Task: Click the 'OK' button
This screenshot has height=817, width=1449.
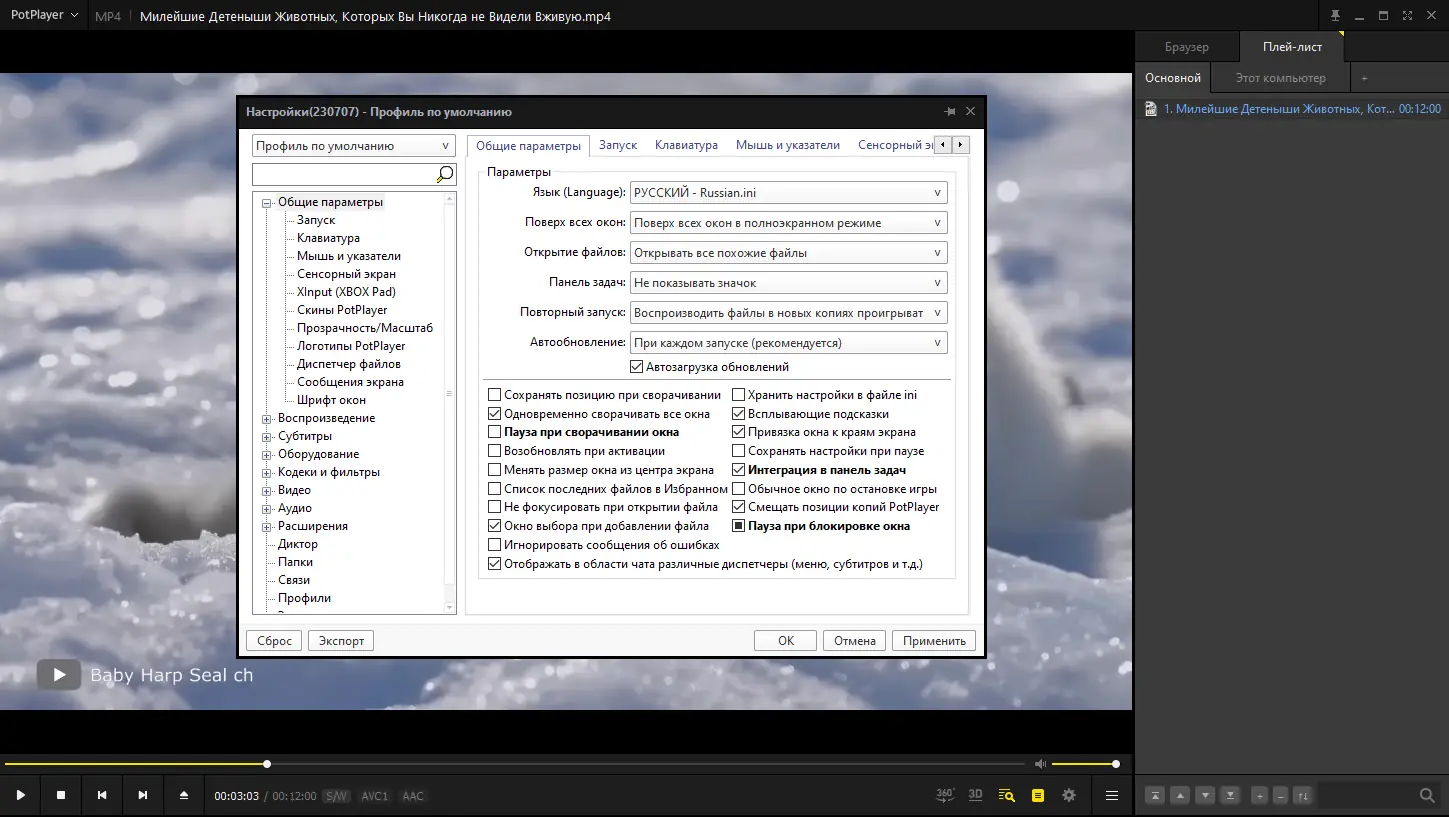Action: tap(786, 641)
